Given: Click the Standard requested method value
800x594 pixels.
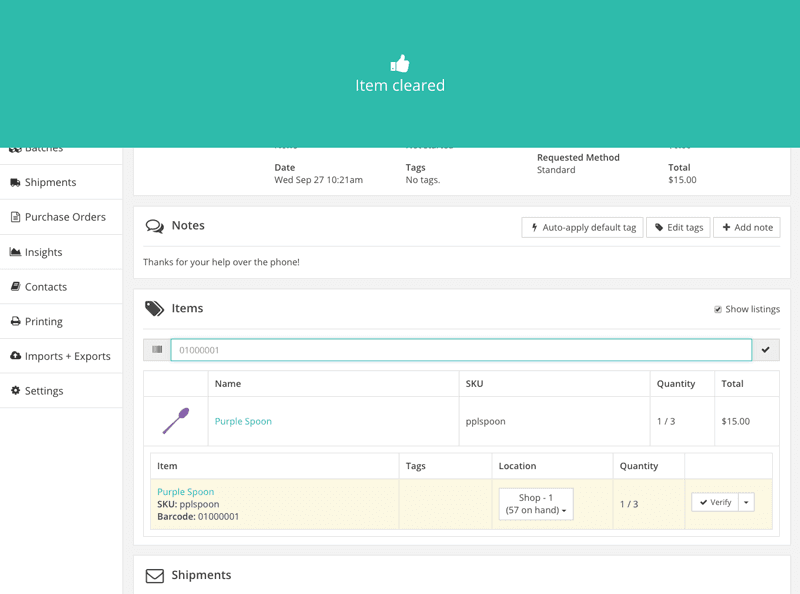Looking at the screenshot, I should tap(556, 170).
